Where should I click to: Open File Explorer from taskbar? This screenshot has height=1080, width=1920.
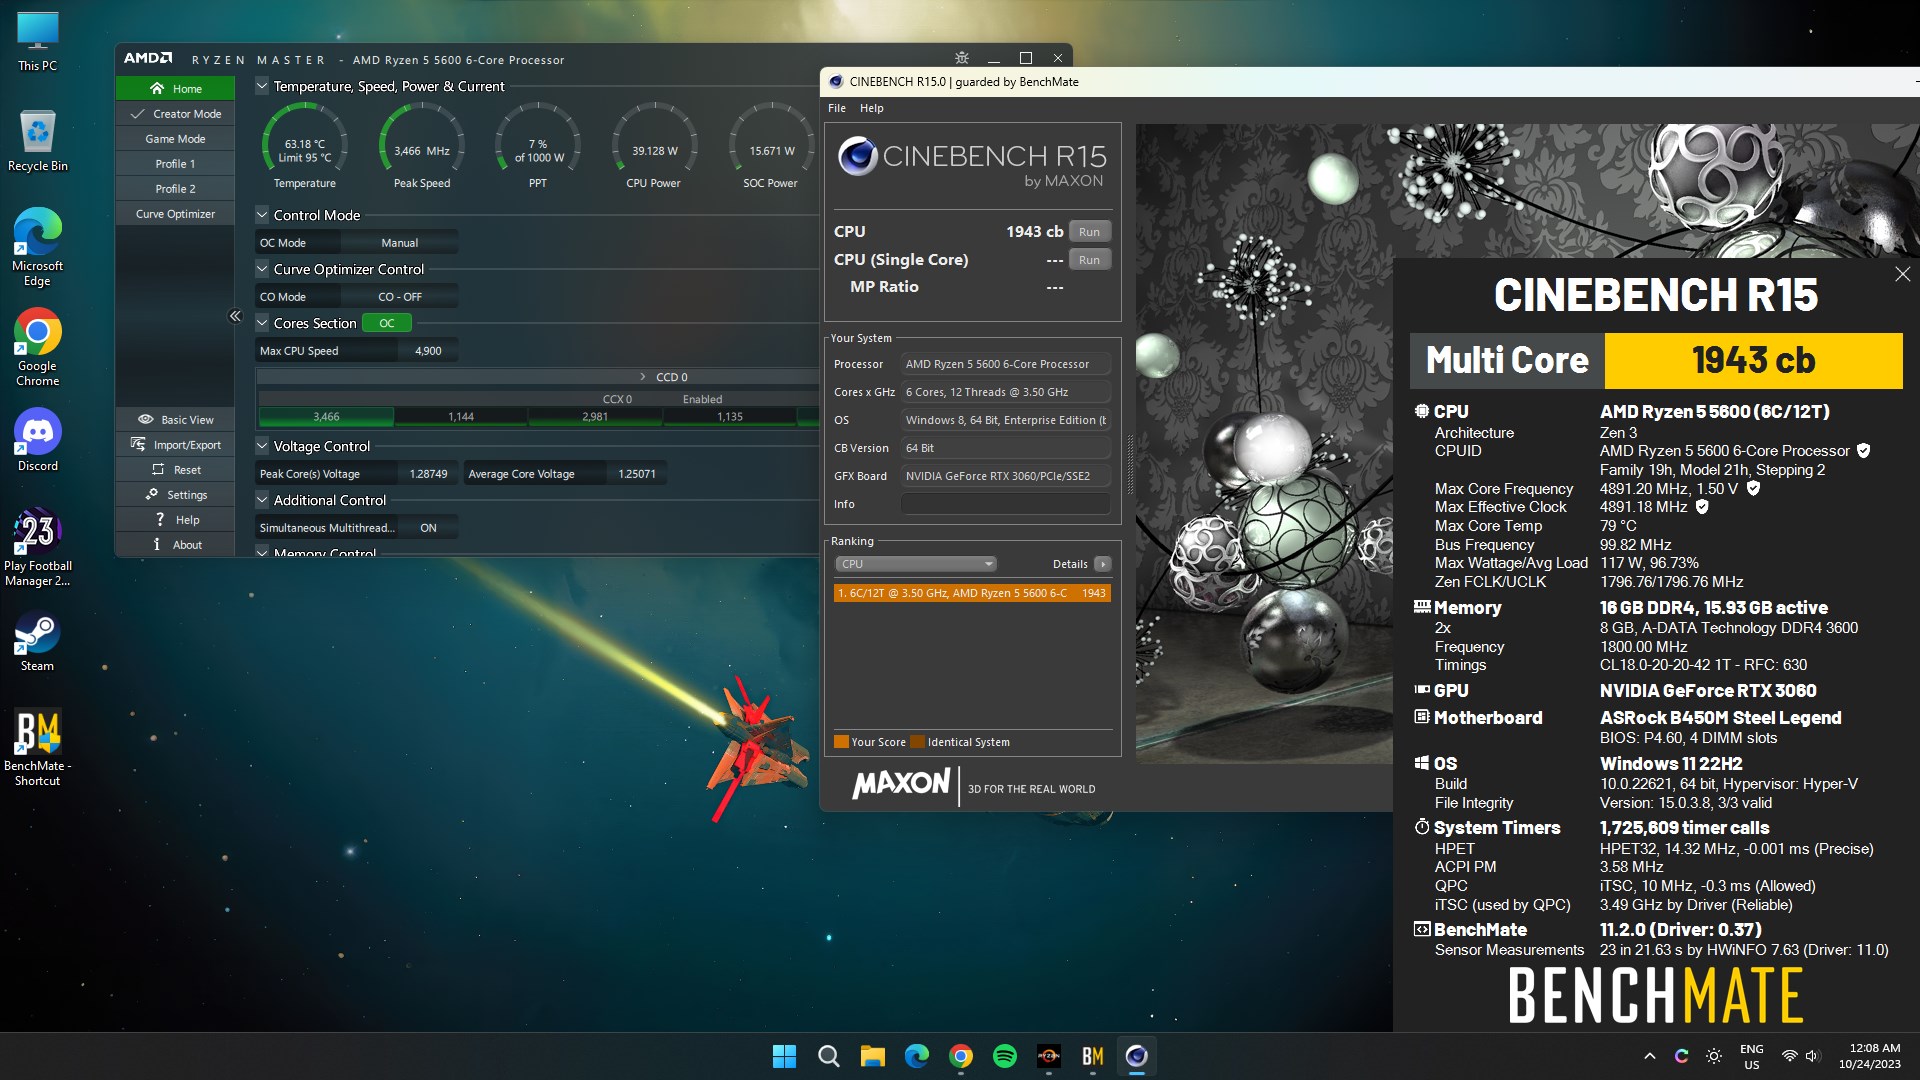[x=872, y=1056]
